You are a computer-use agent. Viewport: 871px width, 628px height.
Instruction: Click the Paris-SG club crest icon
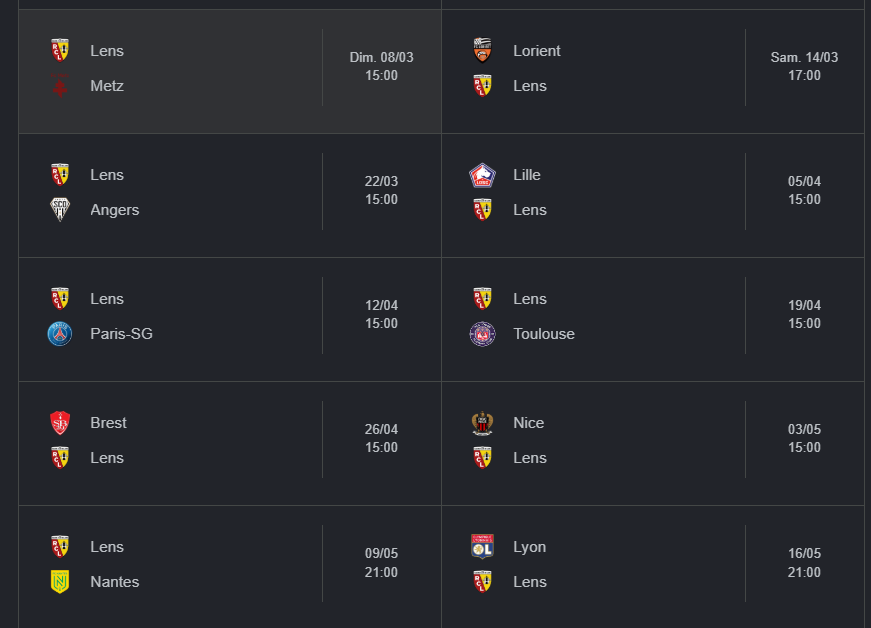pos(60,334)
